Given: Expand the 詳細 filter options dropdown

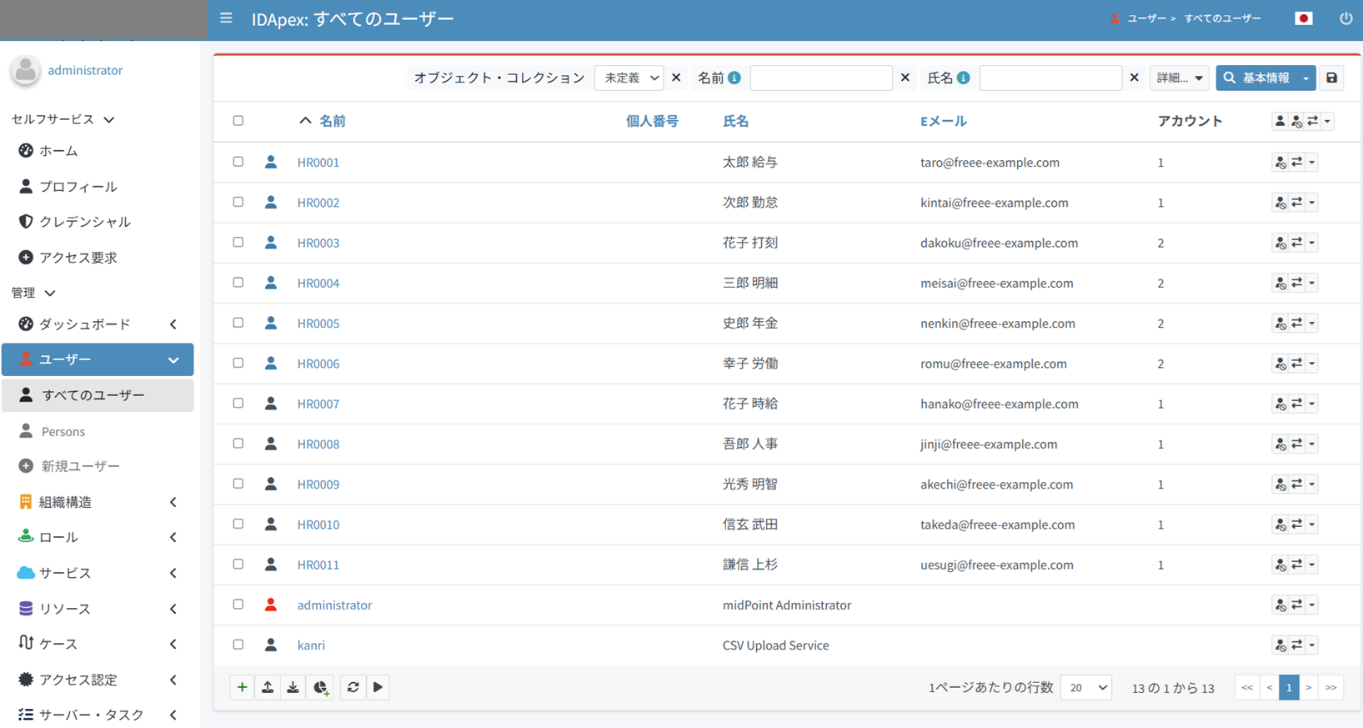Looking at the screenshot, I should [x=1179, y=78].
